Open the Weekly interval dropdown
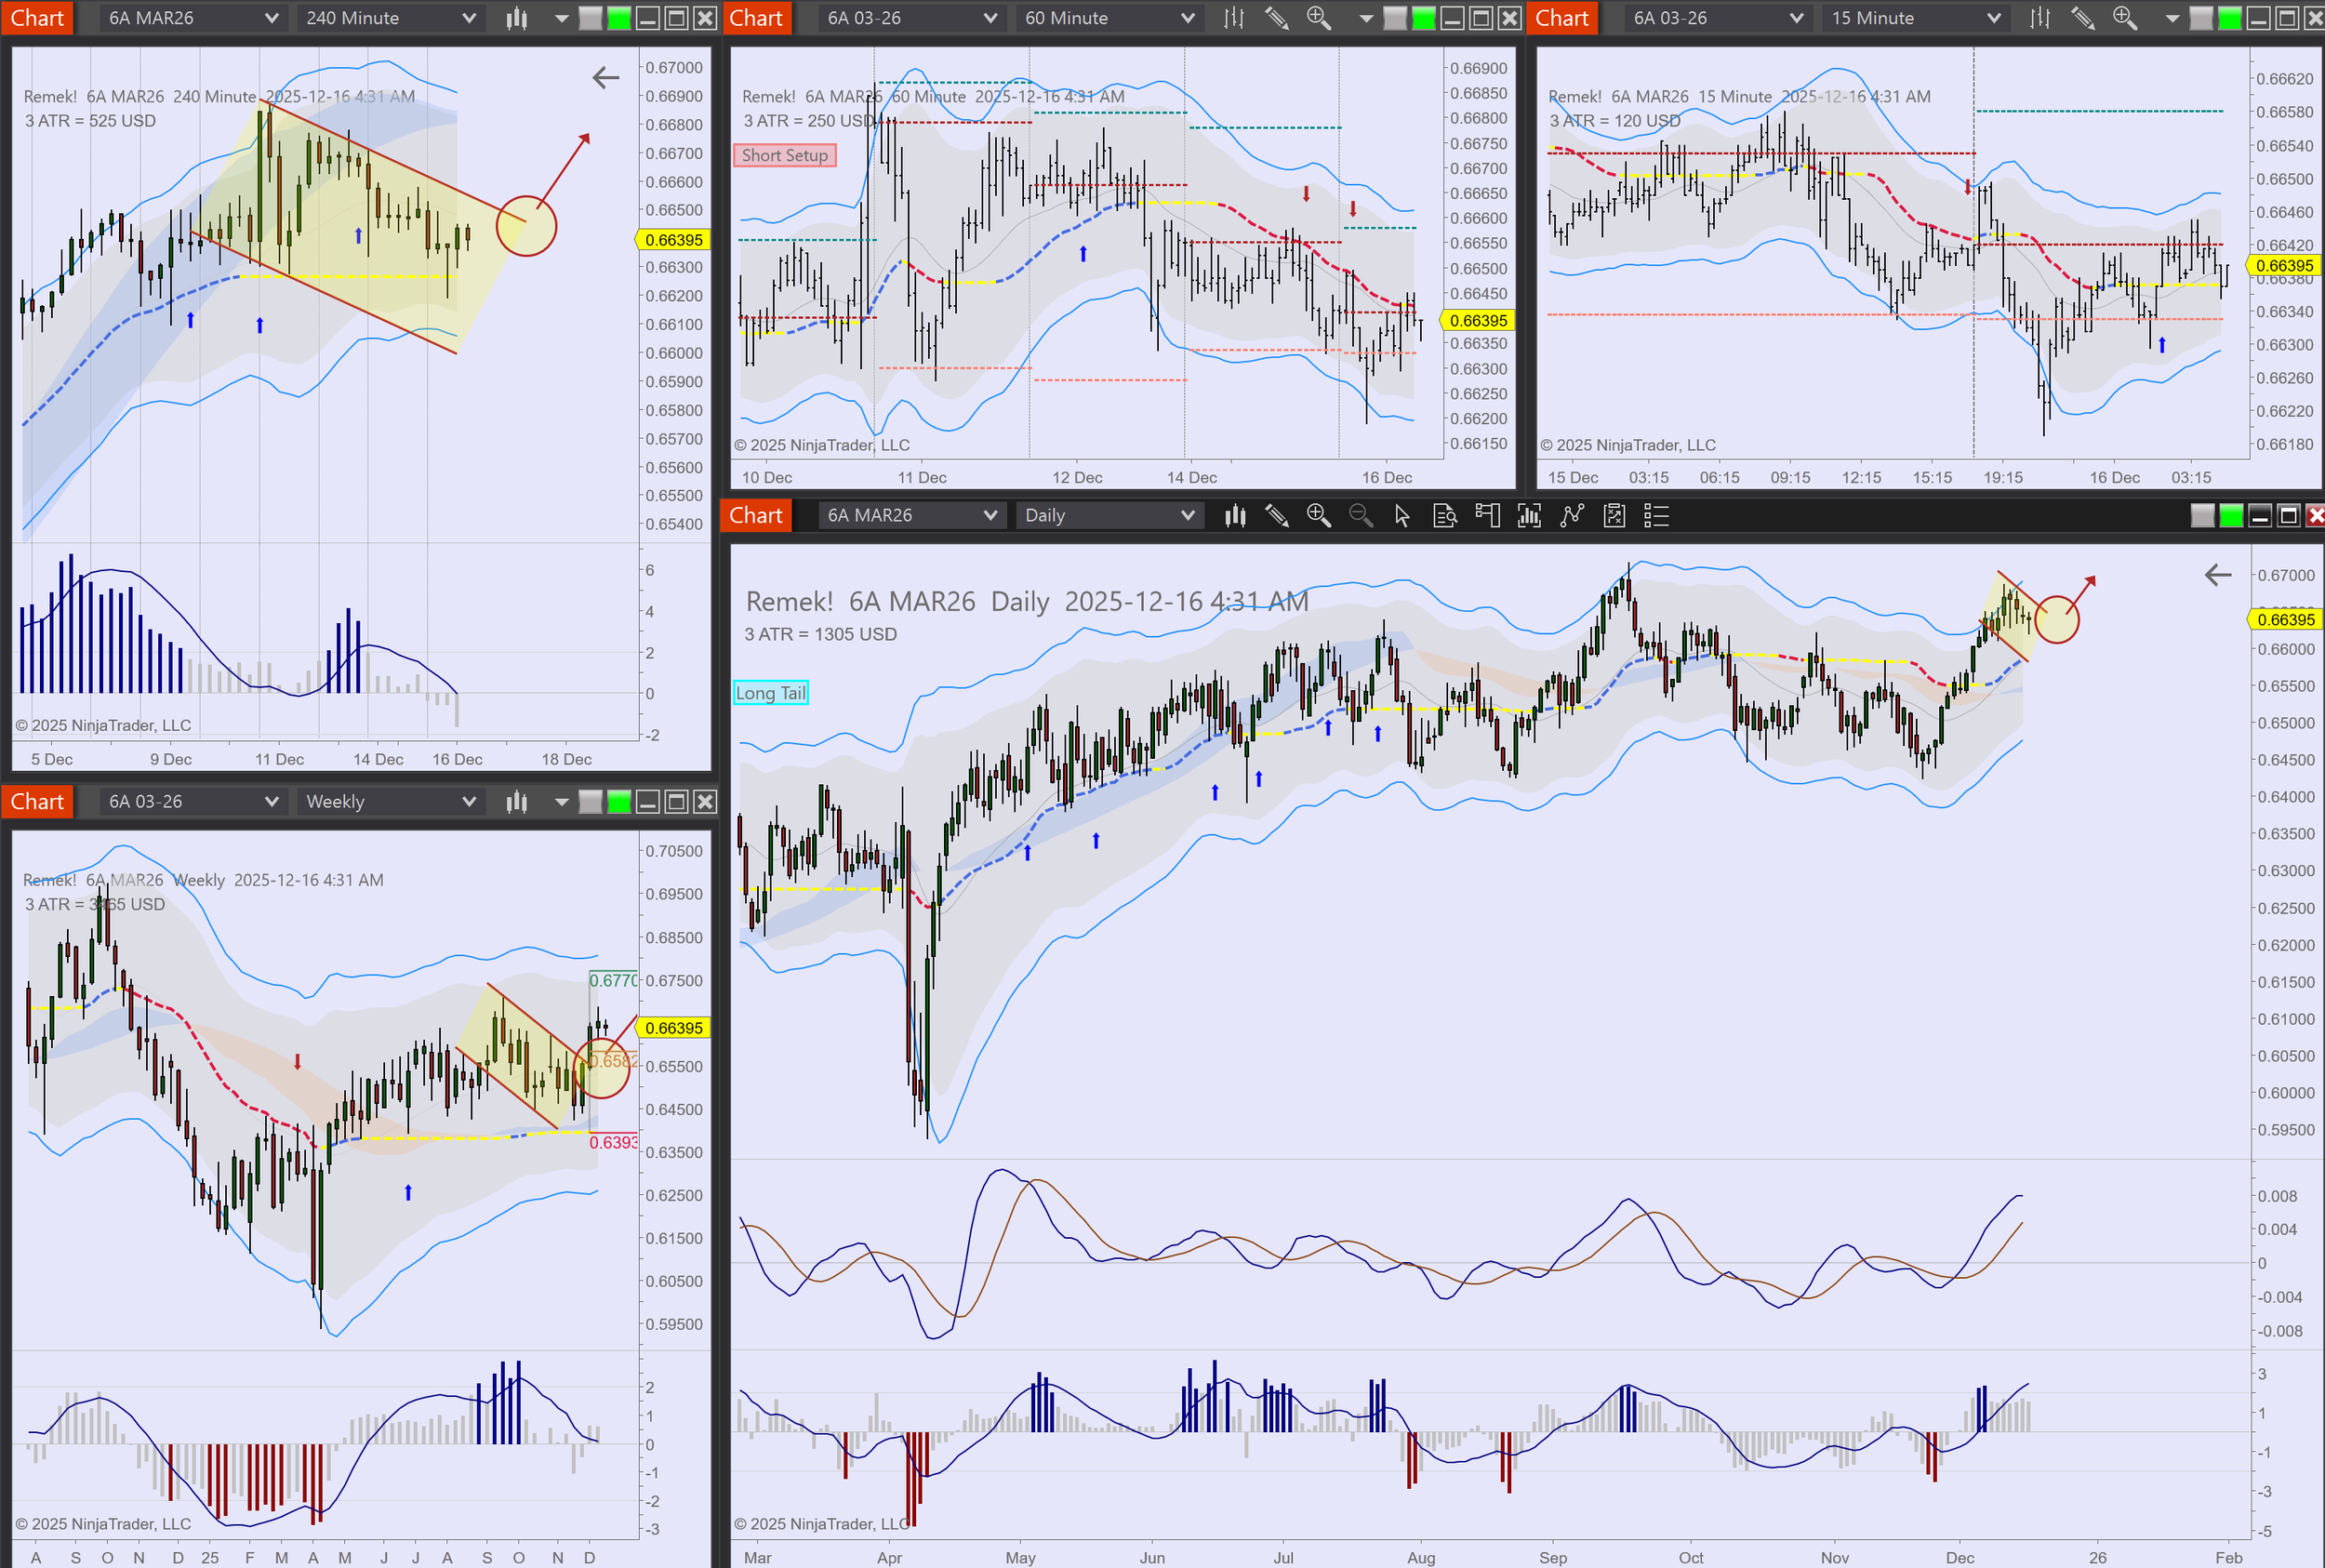 (389, 801)
